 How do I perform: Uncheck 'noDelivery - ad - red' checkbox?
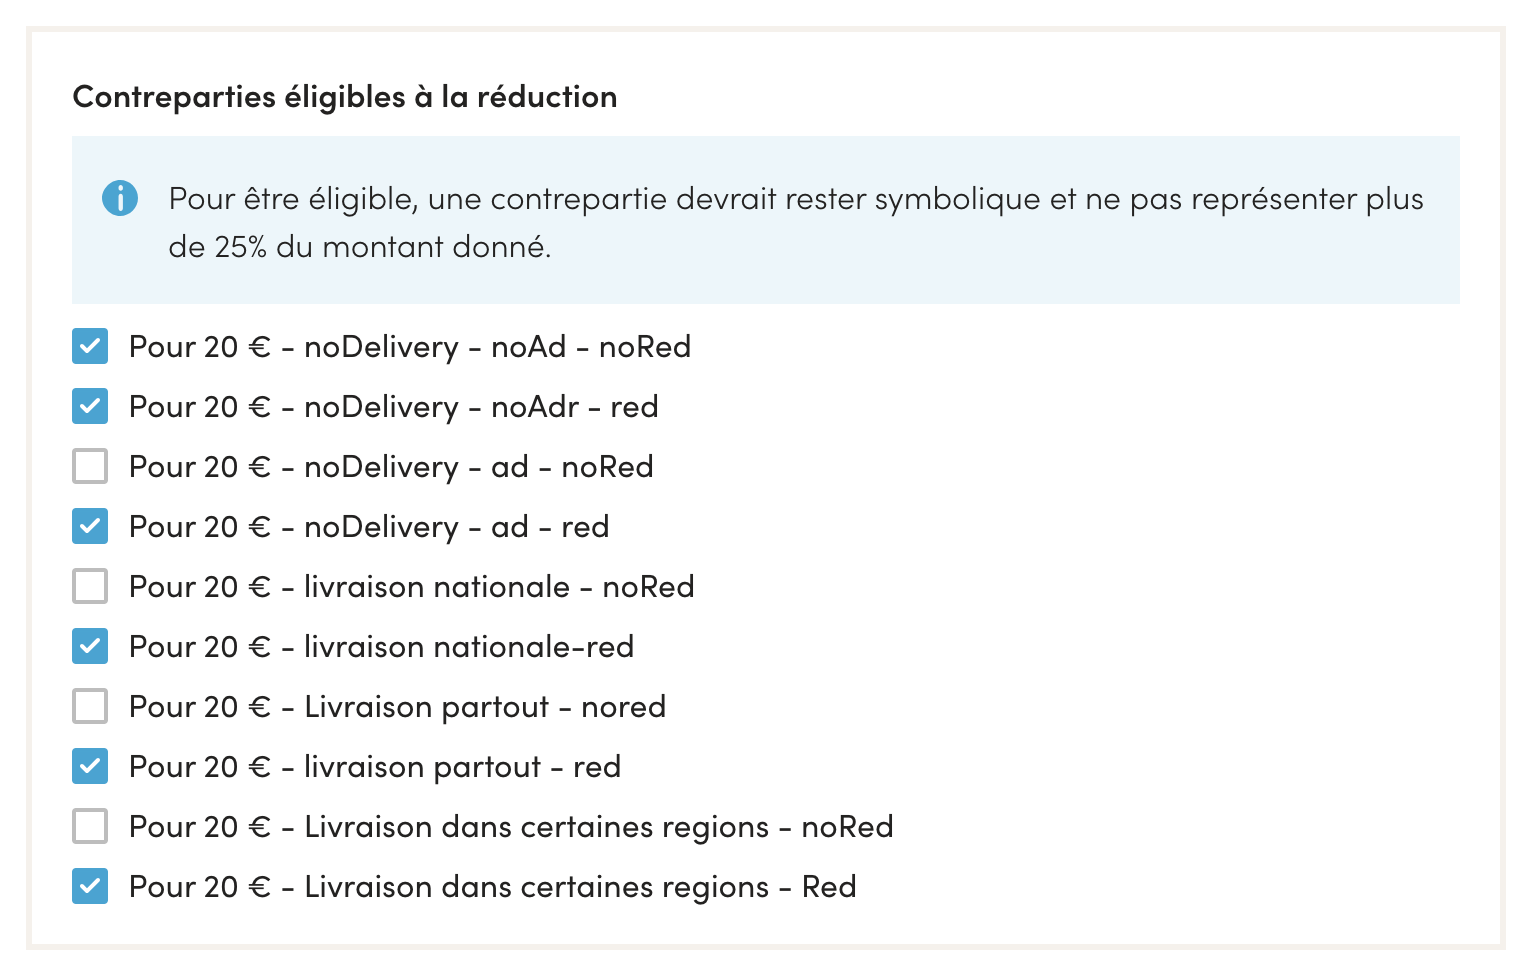tap(90, 527)
